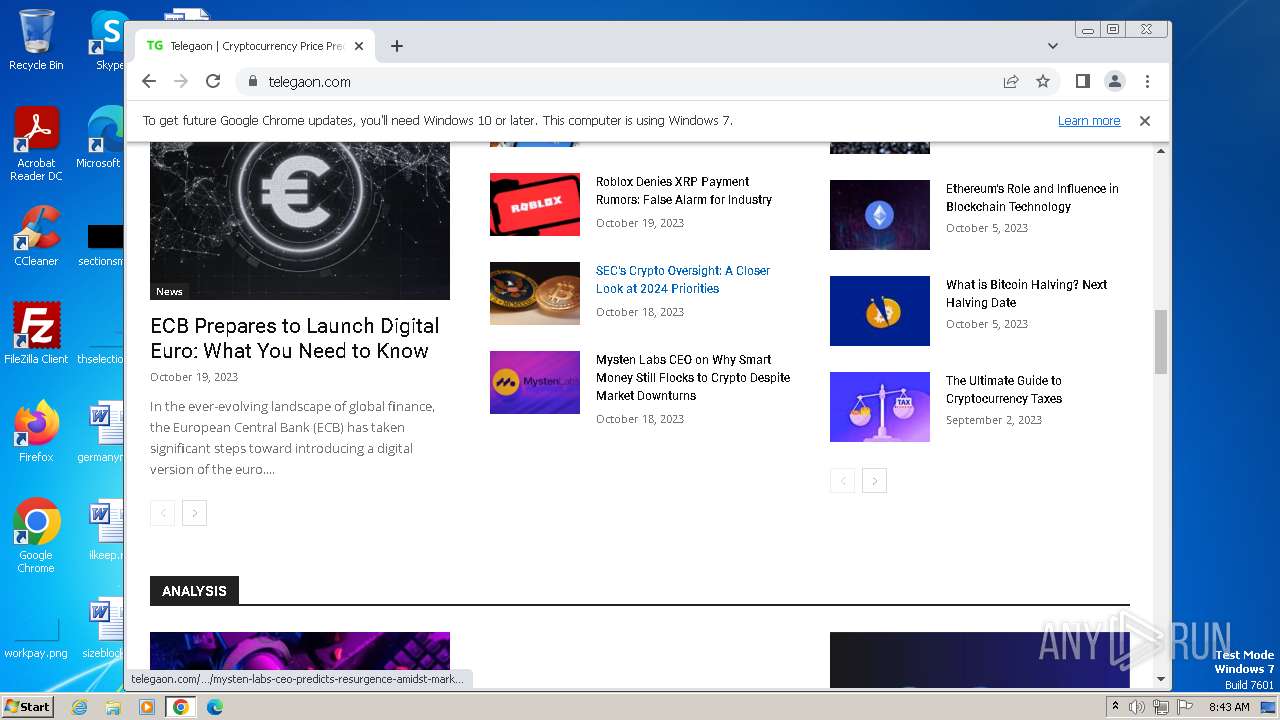Screen dimensions: 1280x720
Task: Open Windows Explorer folder in taskbar
Action: click(x=113, y=707)
